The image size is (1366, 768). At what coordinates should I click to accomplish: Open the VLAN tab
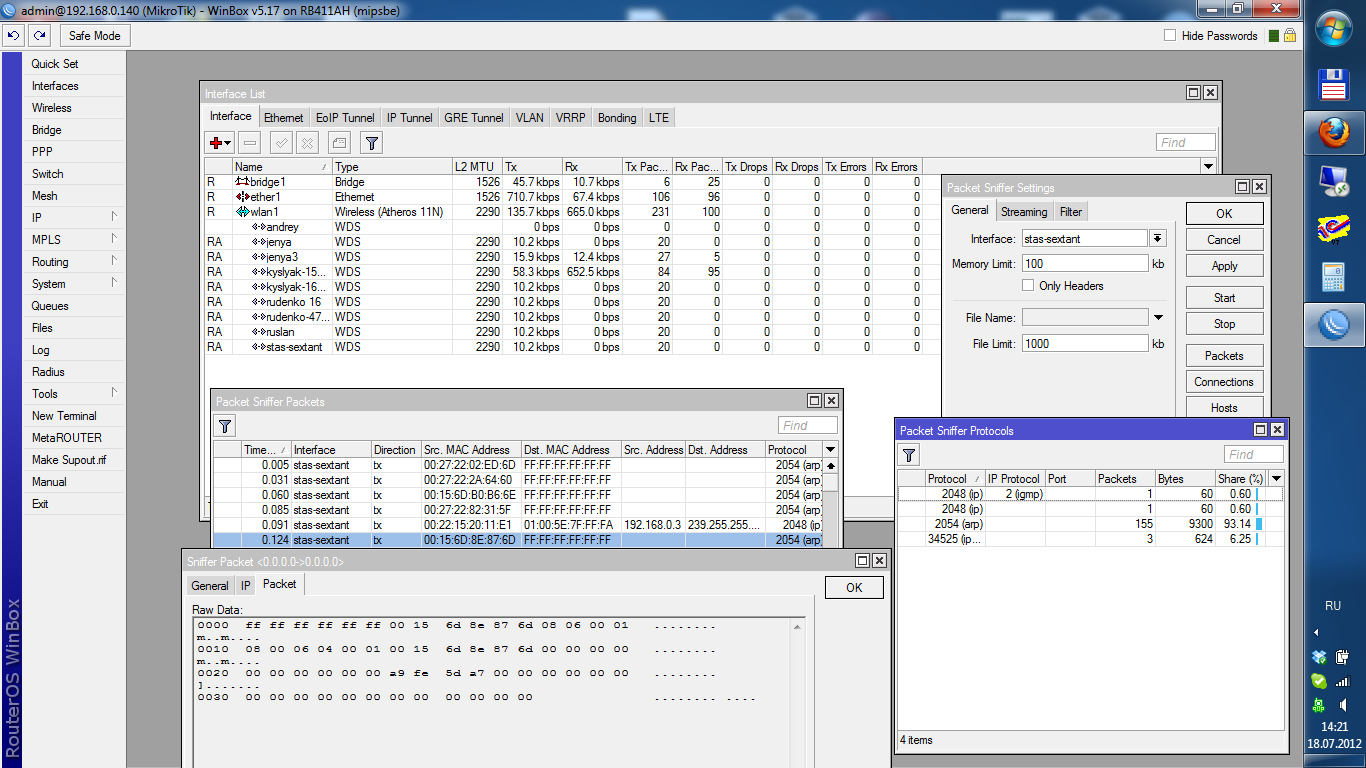(529, 118)
